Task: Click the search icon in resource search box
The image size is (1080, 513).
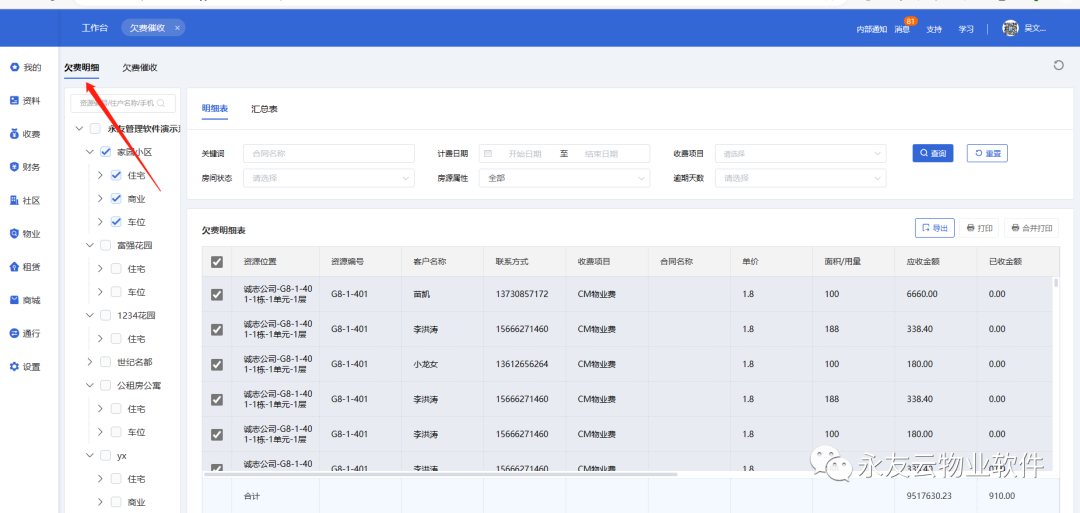Action: [161, 103]
